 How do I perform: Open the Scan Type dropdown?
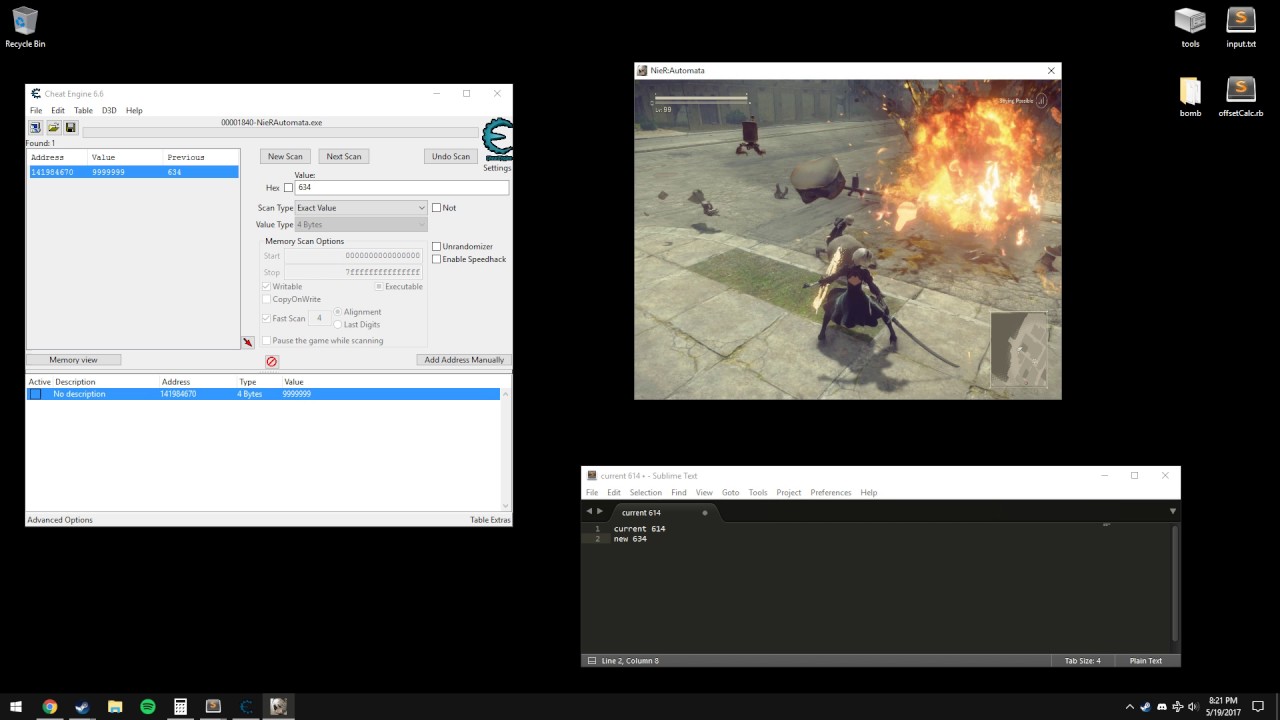click(361, 208)
